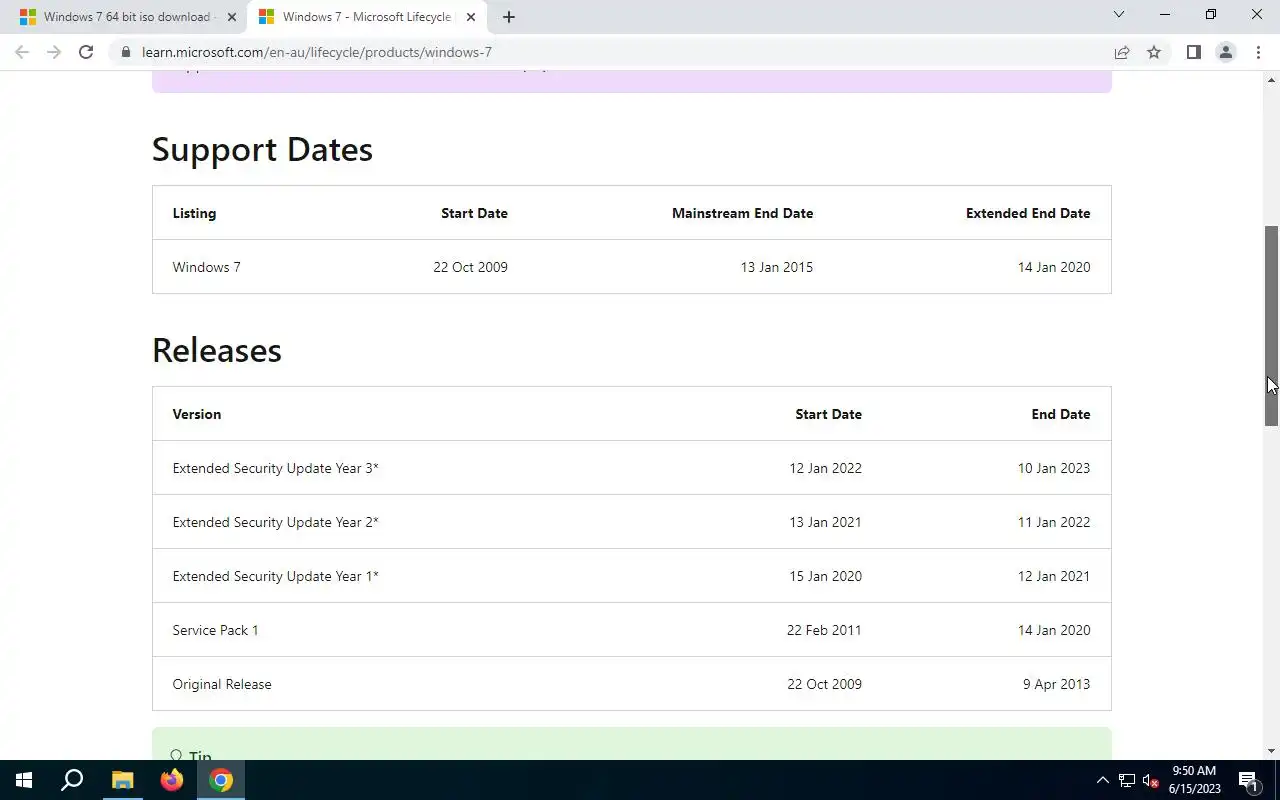Click the 12 Jan 2022 start date

tap(825, 468)
